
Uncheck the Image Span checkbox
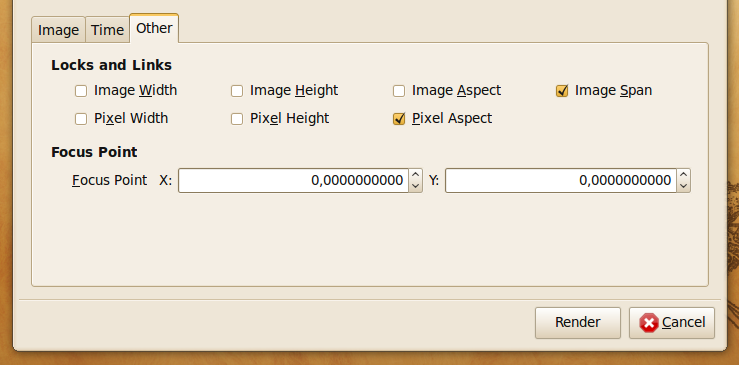[x=562, y=91]
